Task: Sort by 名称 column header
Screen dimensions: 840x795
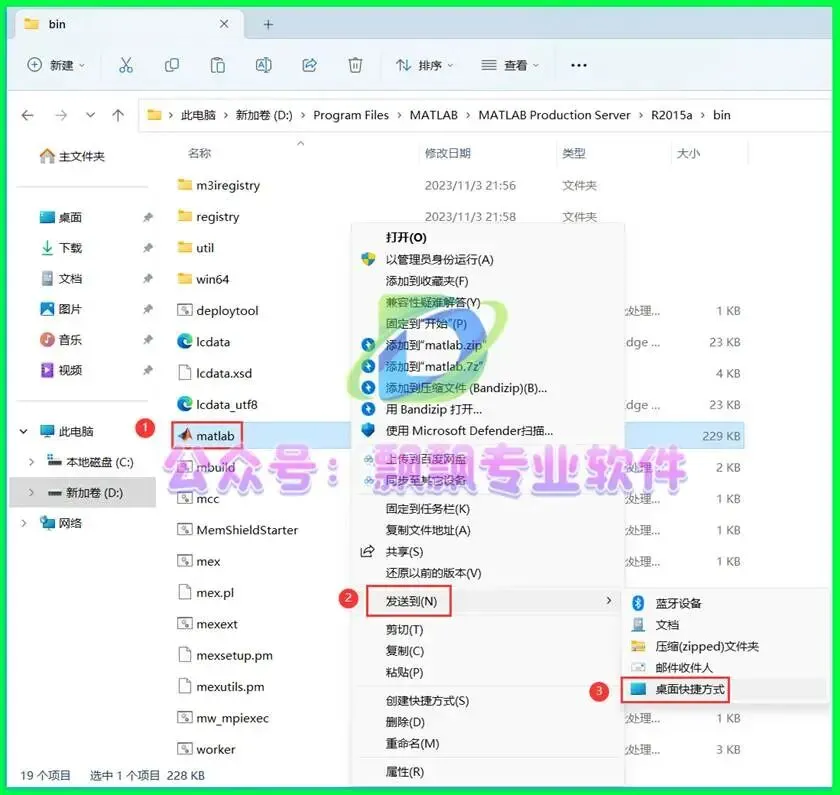Action: (199, 153)
